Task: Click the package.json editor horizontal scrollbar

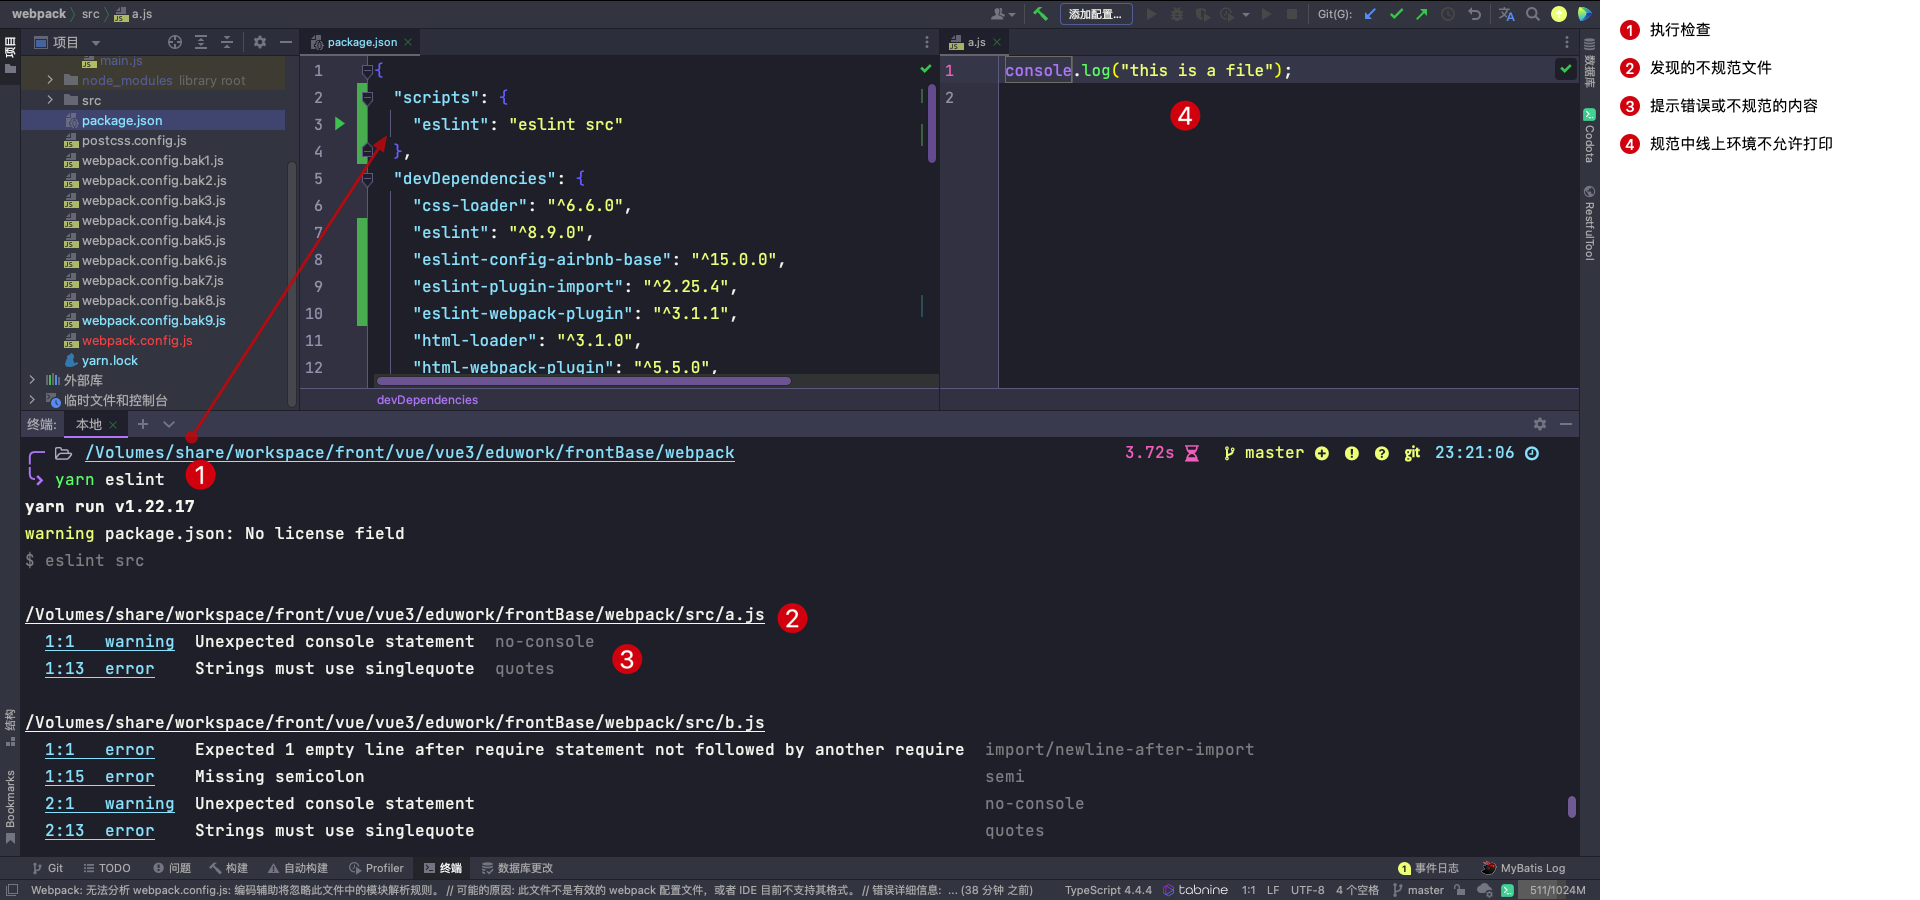Action: click(584, 381)
